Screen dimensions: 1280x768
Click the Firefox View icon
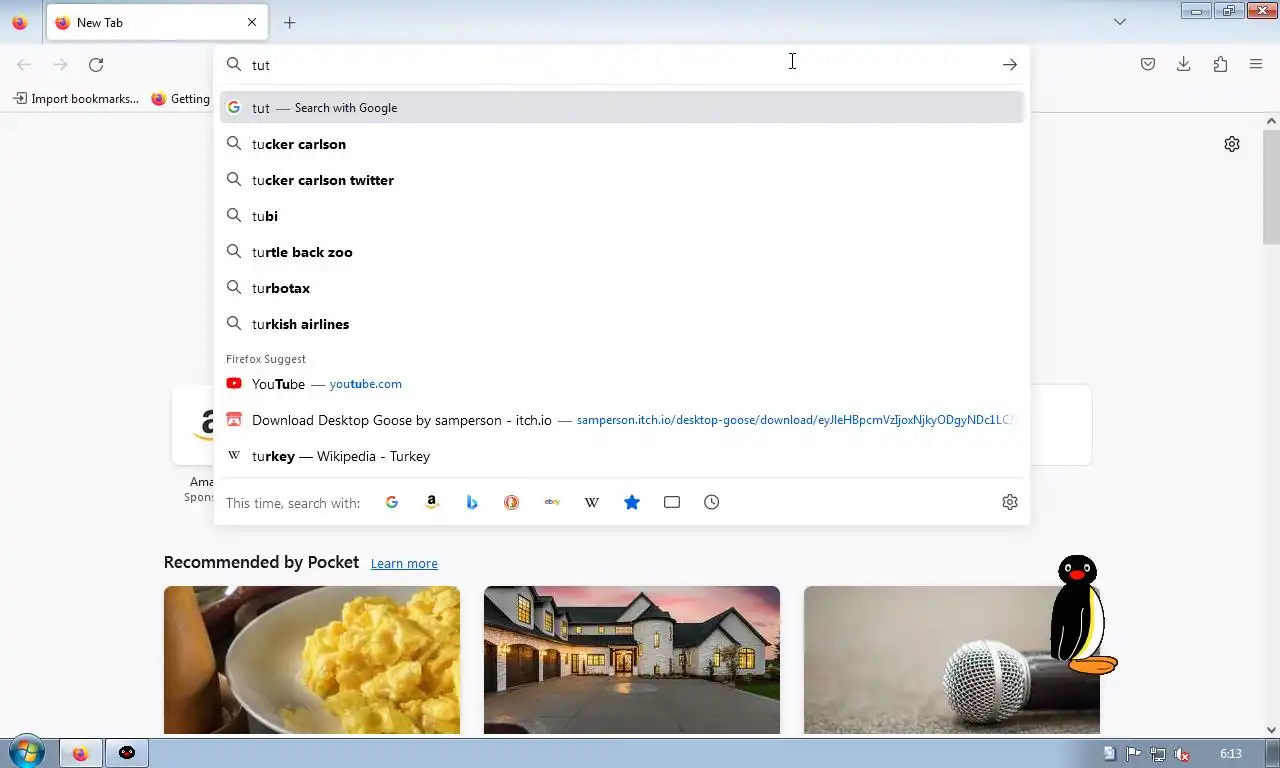click(x=20, y=22)
